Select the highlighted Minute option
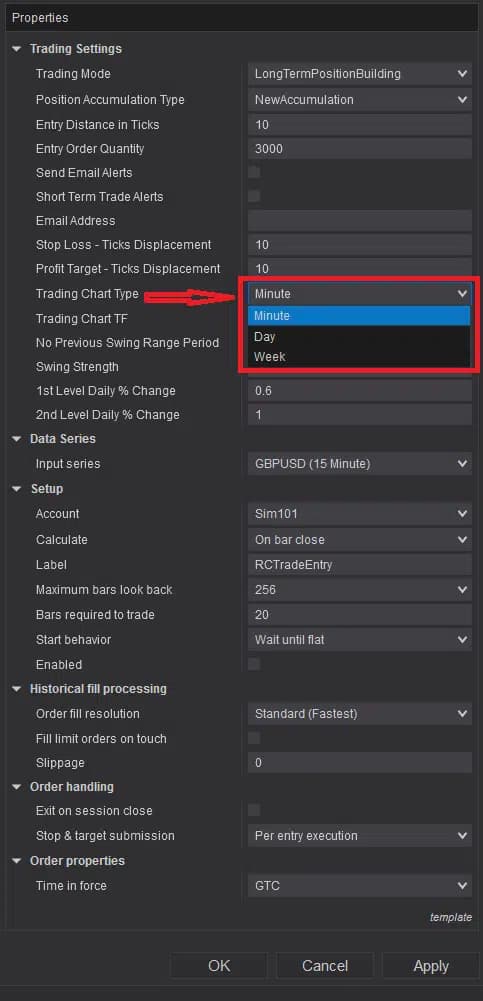 359,316
